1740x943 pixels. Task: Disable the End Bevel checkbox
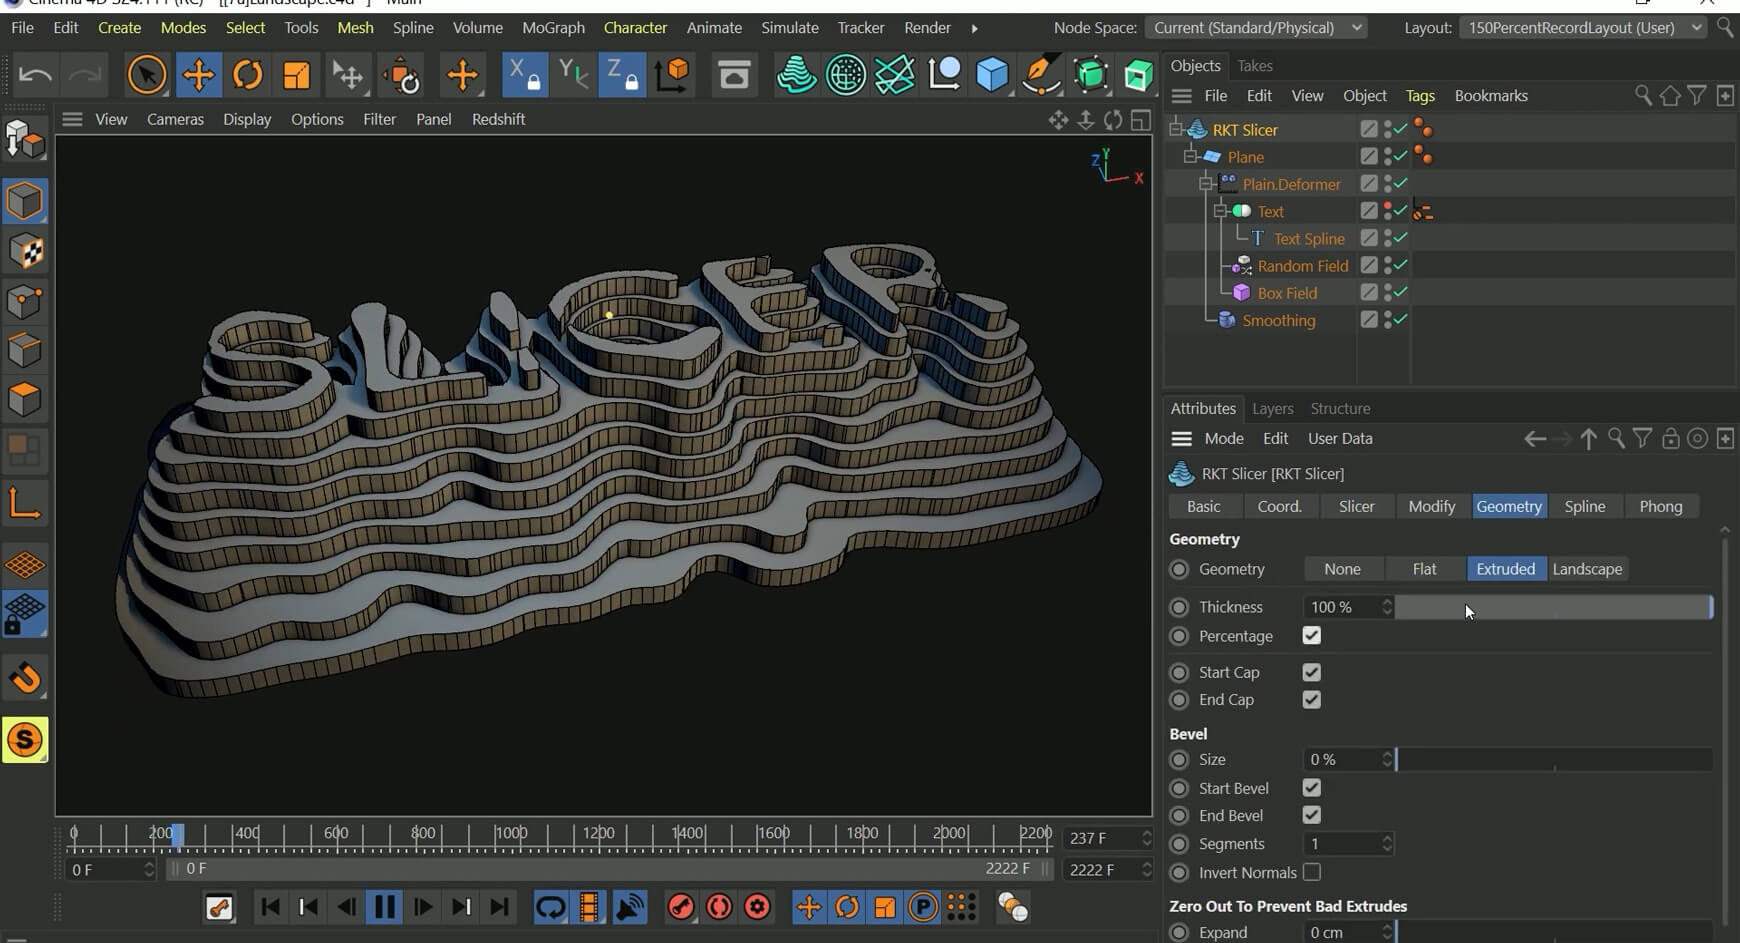(x=1312, y=816)
